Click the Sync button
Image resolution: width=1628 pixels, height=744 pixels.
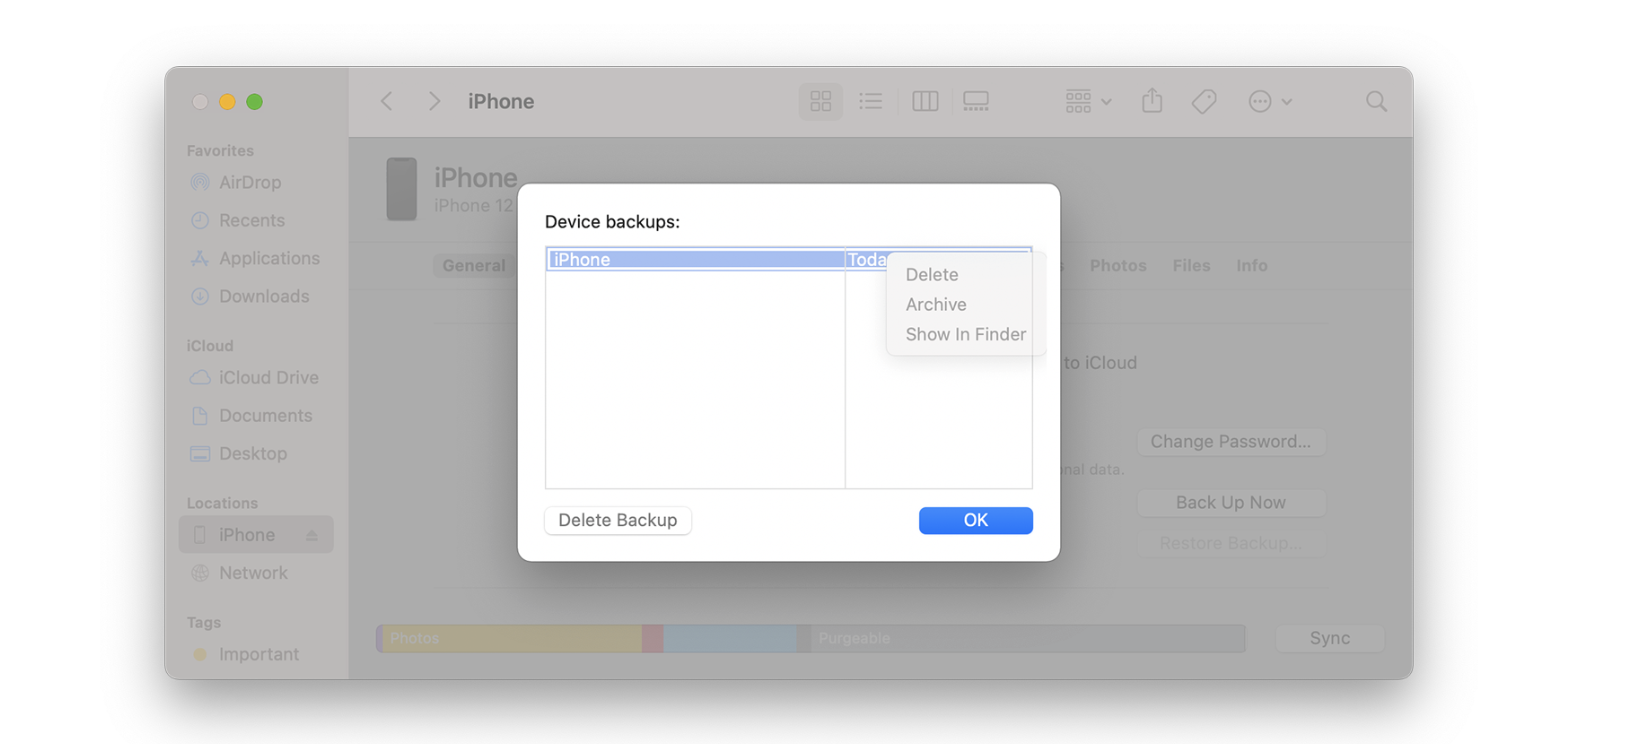pos(1330,638)
